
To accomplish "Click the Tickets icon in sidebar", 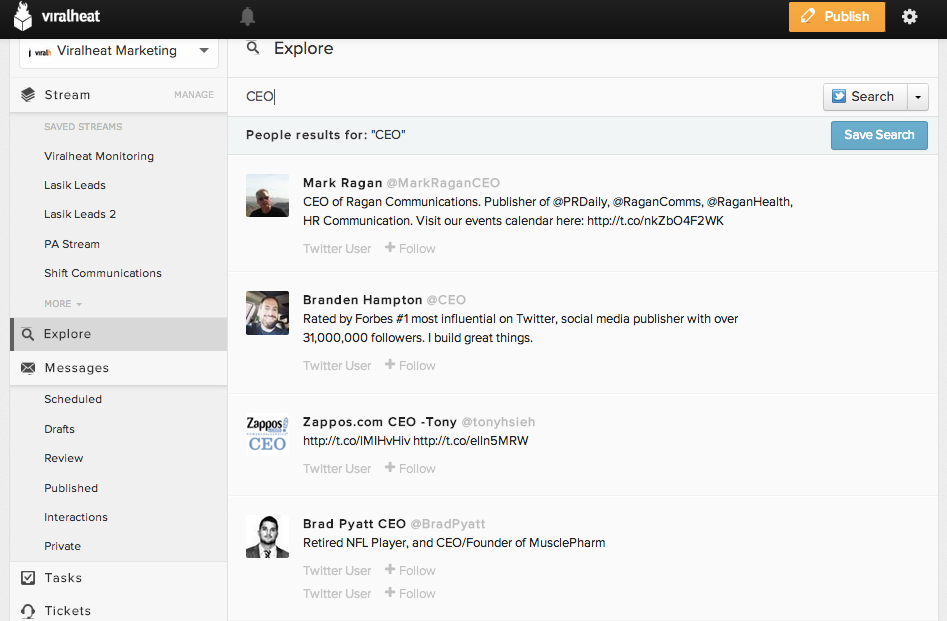I will tap(28, 610).
